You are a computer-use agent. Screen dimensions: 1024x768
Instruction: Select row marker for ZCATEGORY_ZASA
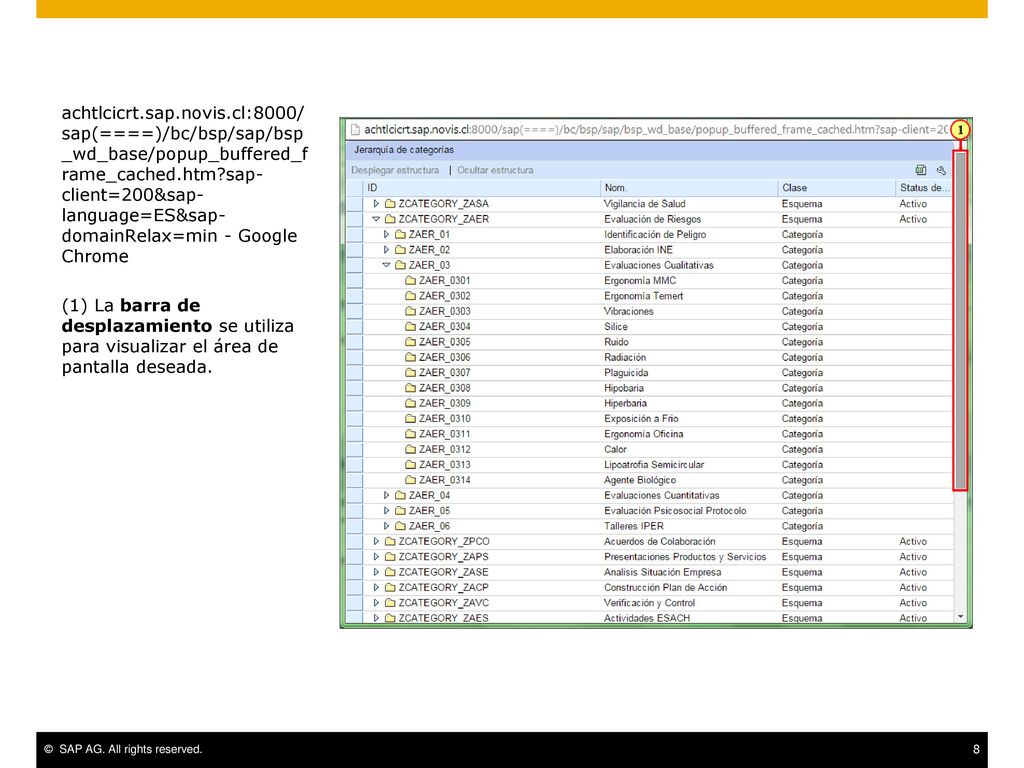click(x=355, y=204)
